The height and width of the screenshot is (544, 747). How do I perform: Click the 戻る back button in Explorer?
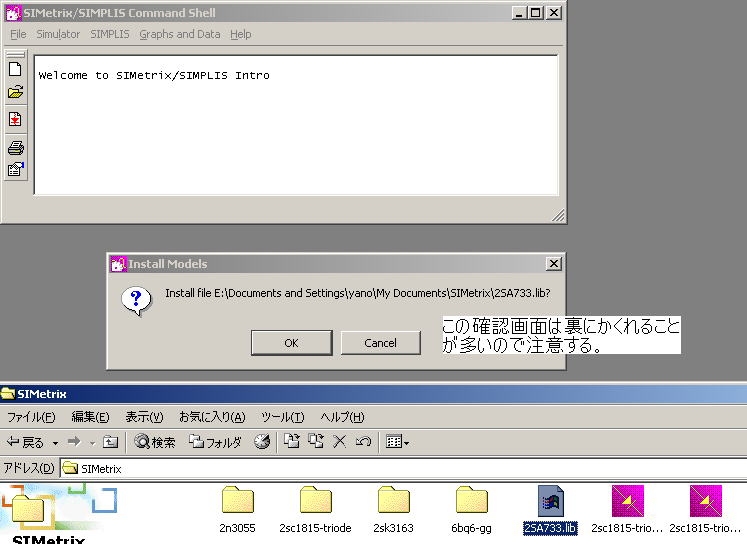pyautogui.click(x=25, y=443)
